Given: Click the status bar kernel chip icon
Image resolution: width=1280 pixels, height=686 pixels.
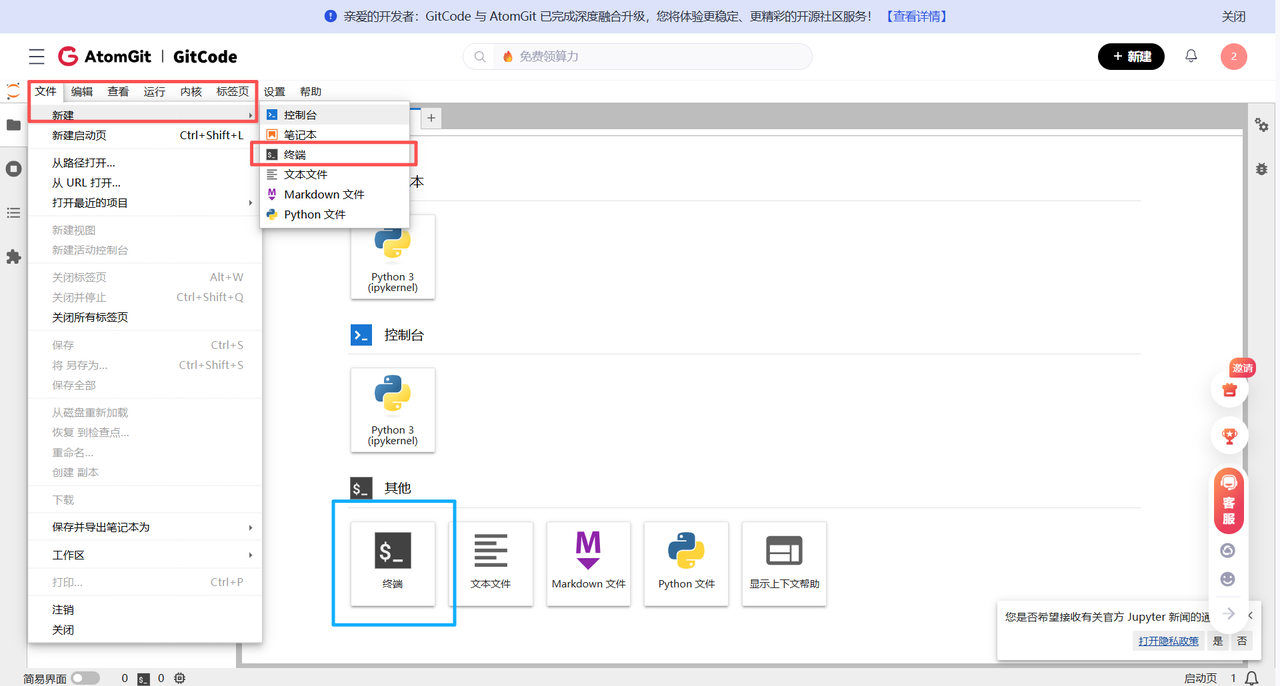Looking at the screenshot, I should point(179,678).
